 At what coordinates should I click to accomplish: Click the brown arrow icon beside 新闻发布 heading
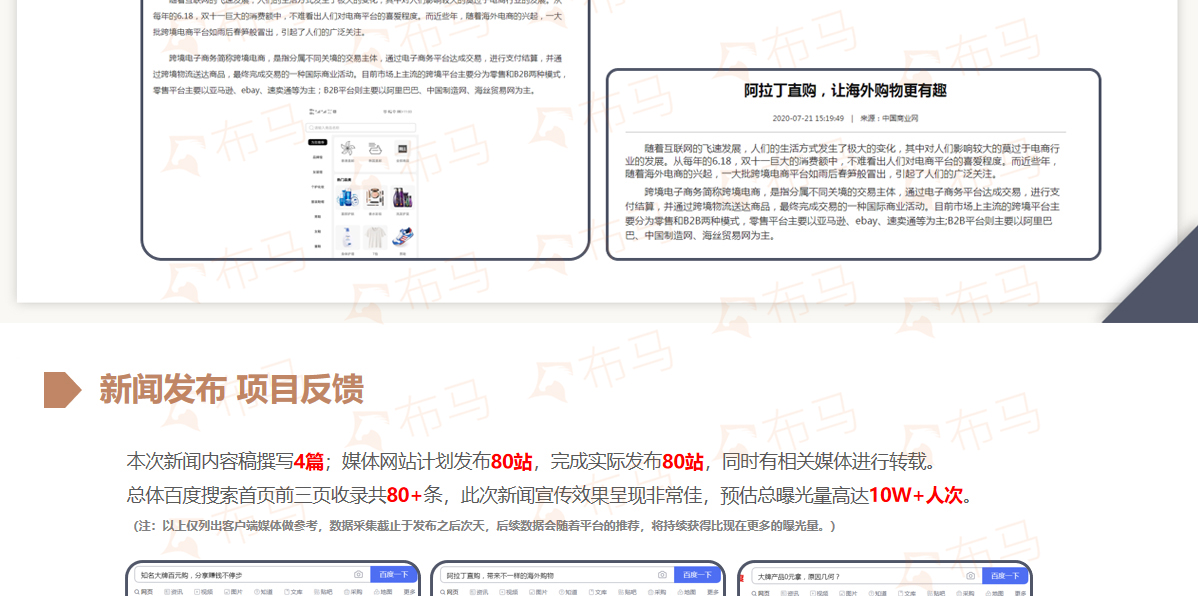(x=62, y=389)
